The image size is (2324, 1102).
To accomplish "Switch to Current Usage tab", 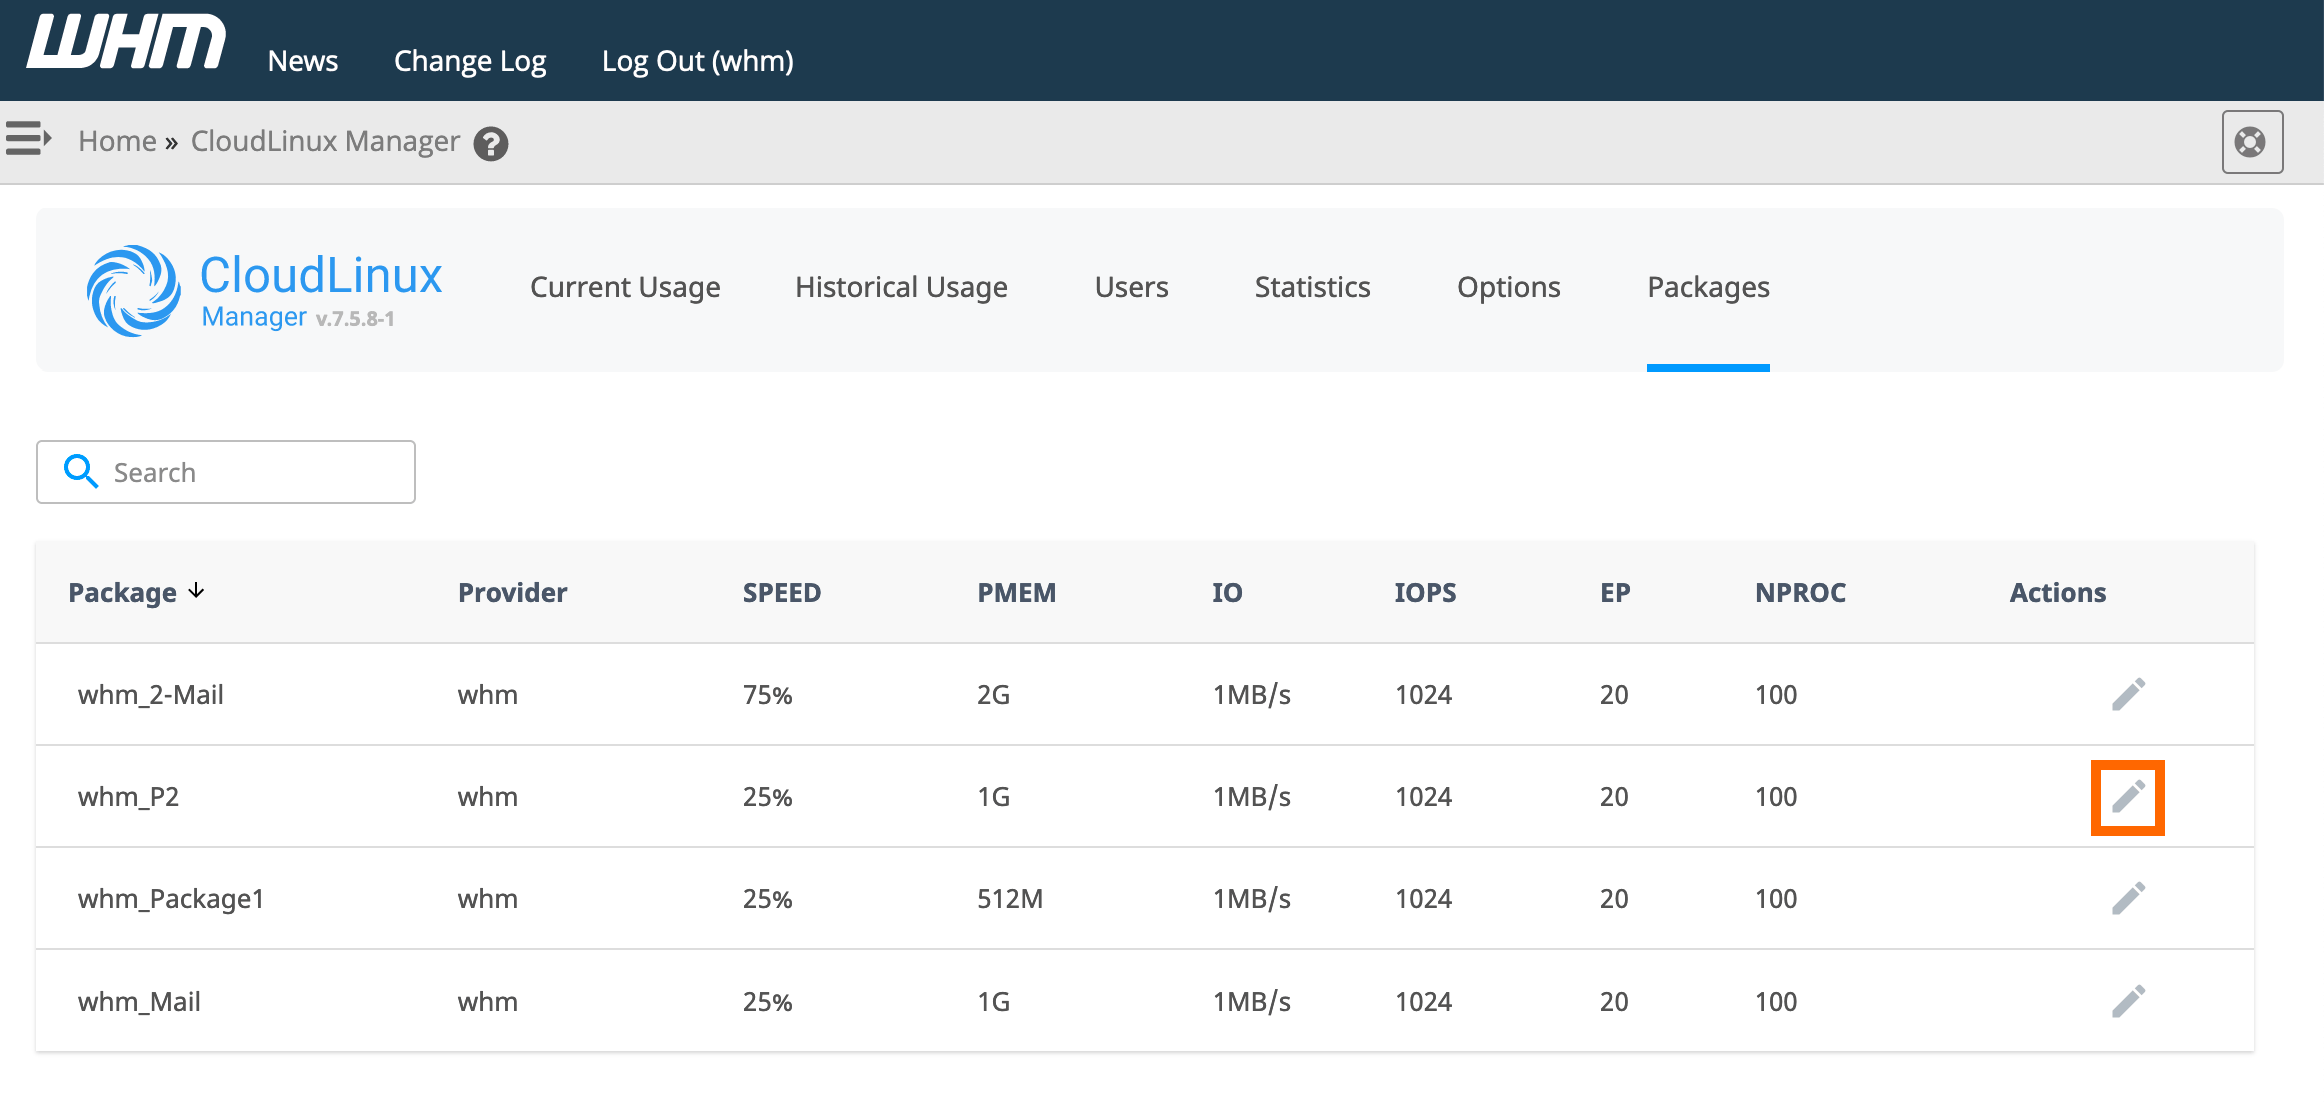I will point(625,288).
